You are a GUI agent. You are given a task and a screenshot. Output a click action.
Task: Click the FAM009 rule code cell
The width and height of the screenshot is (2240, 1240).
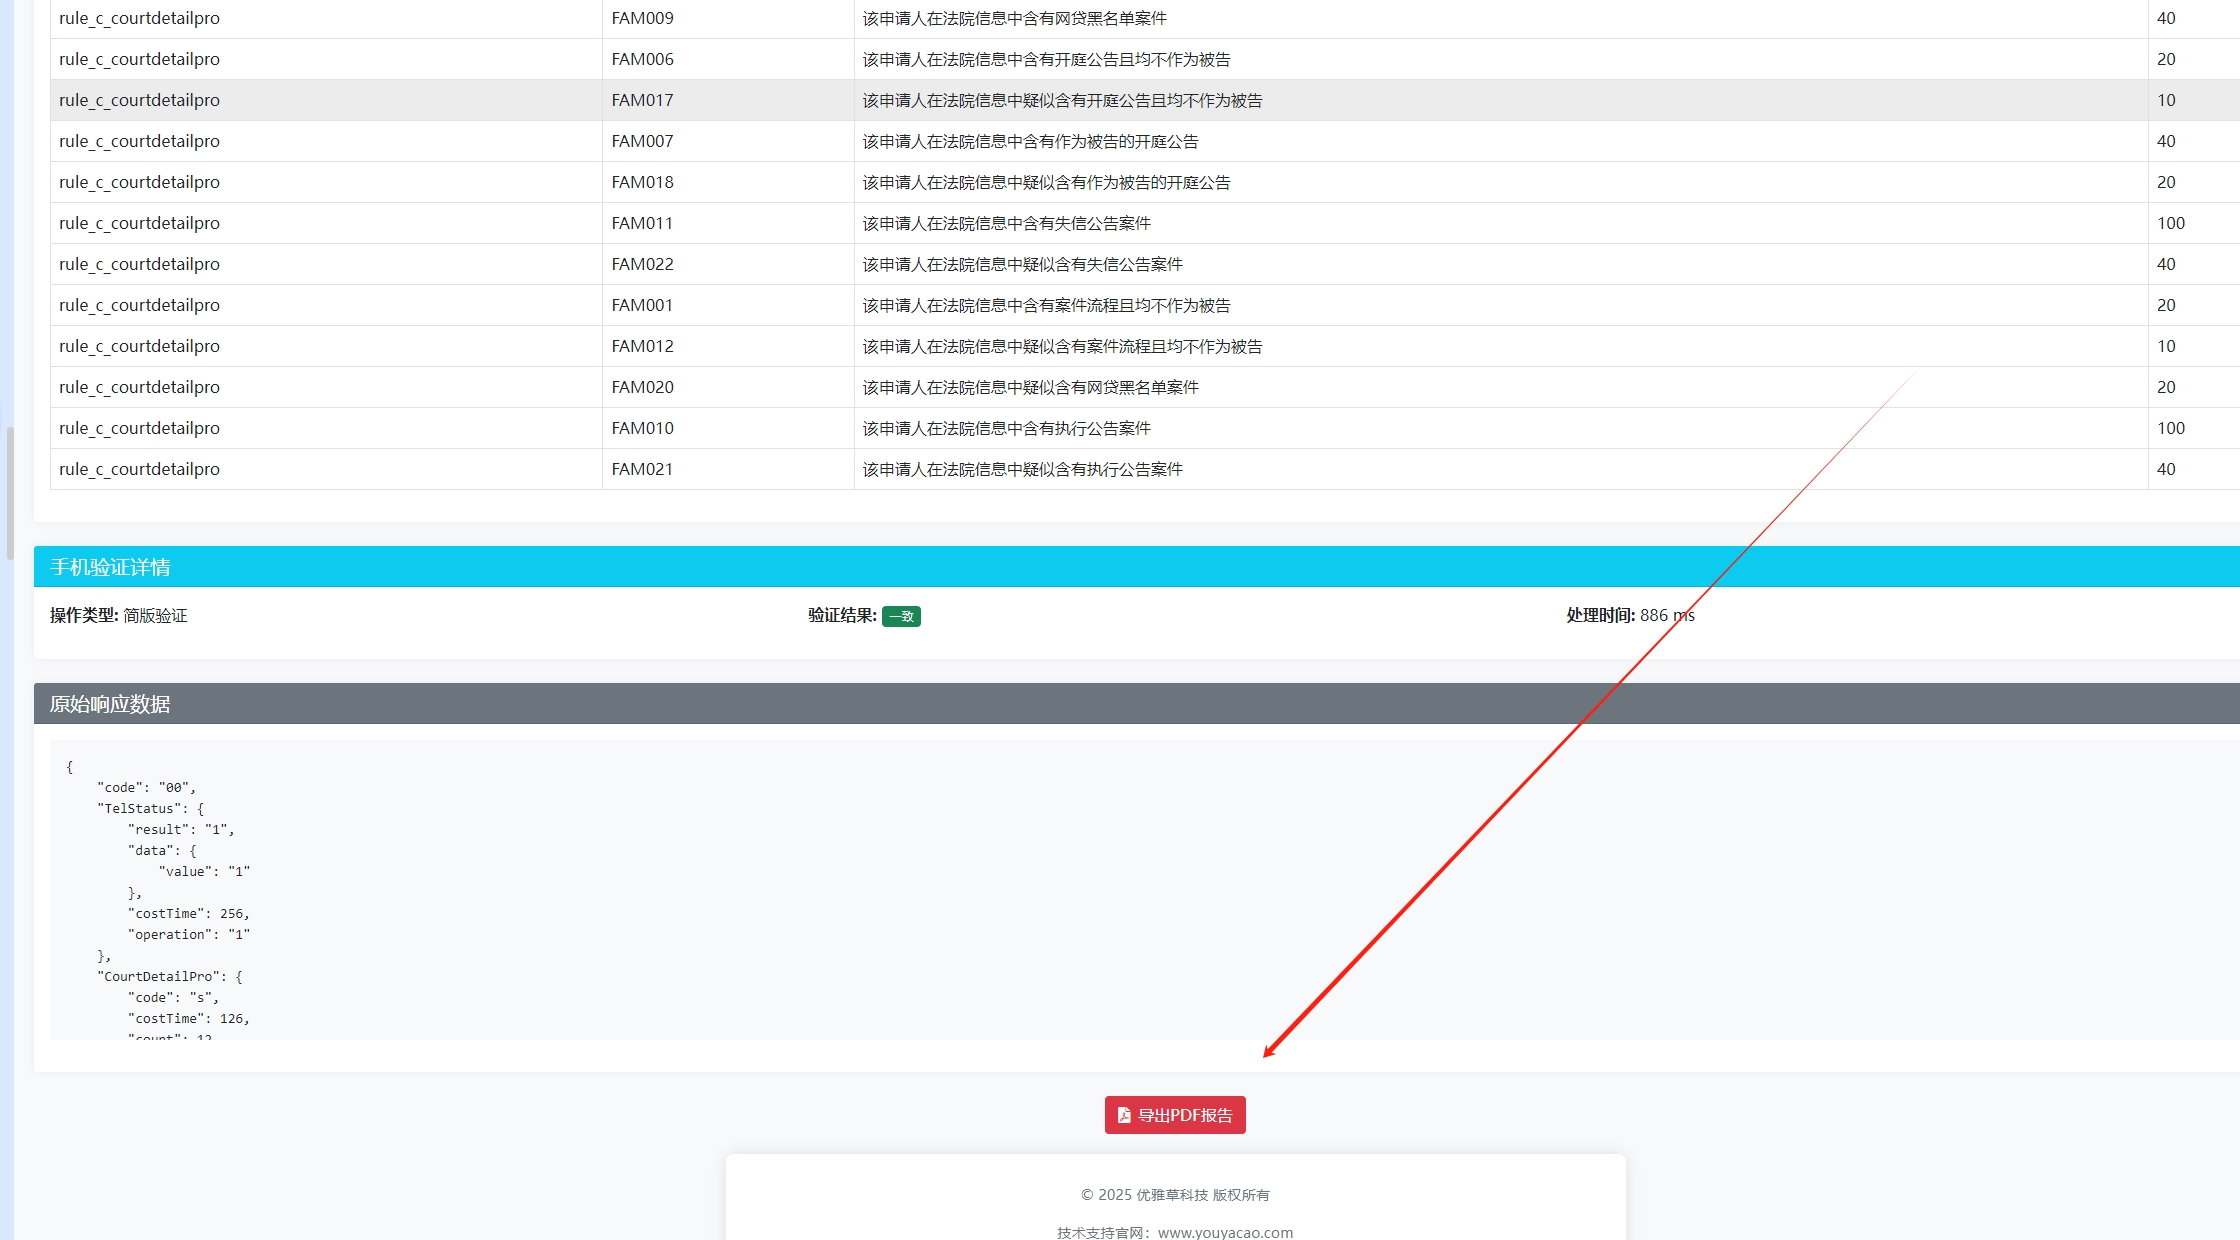642,18
